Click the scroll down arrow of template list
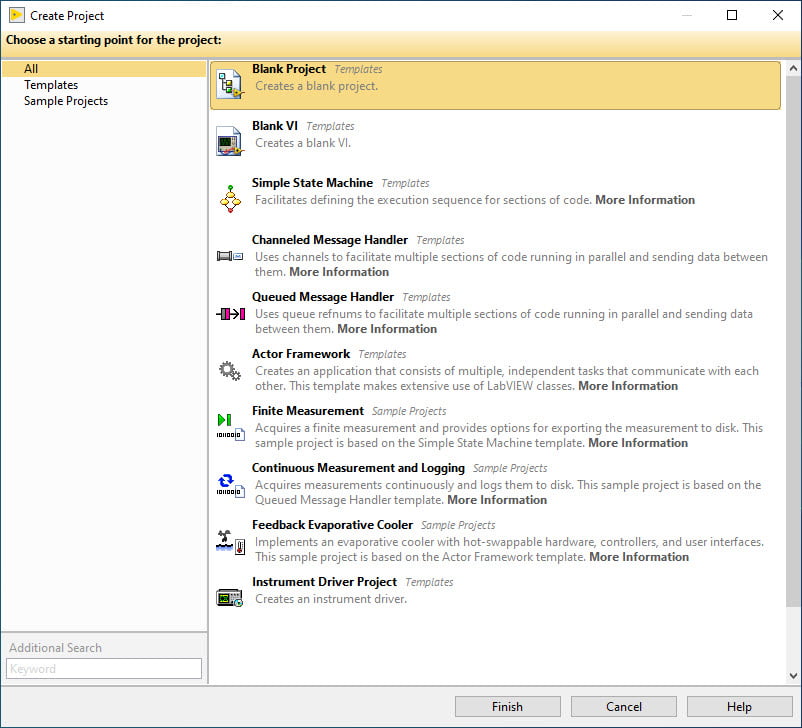This screenshot has width=802, height=728. point(793,676)
